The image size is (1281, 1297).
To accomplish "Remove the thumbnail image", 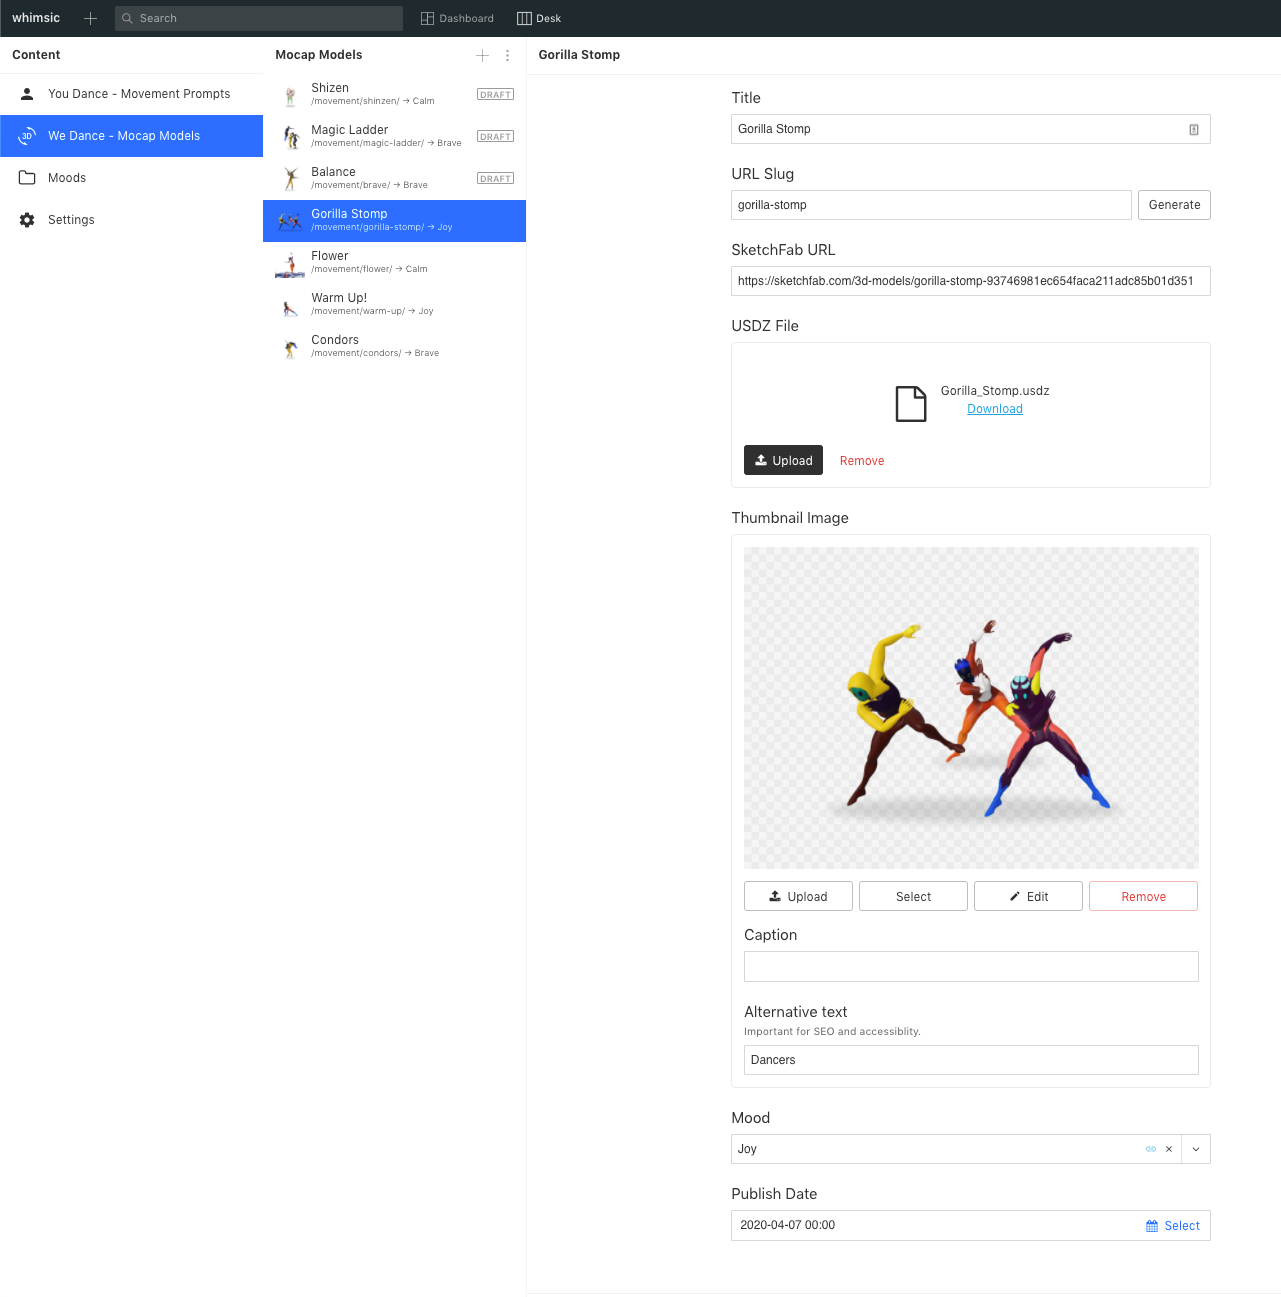I will pyautogui.click(x=1143, y=896).
